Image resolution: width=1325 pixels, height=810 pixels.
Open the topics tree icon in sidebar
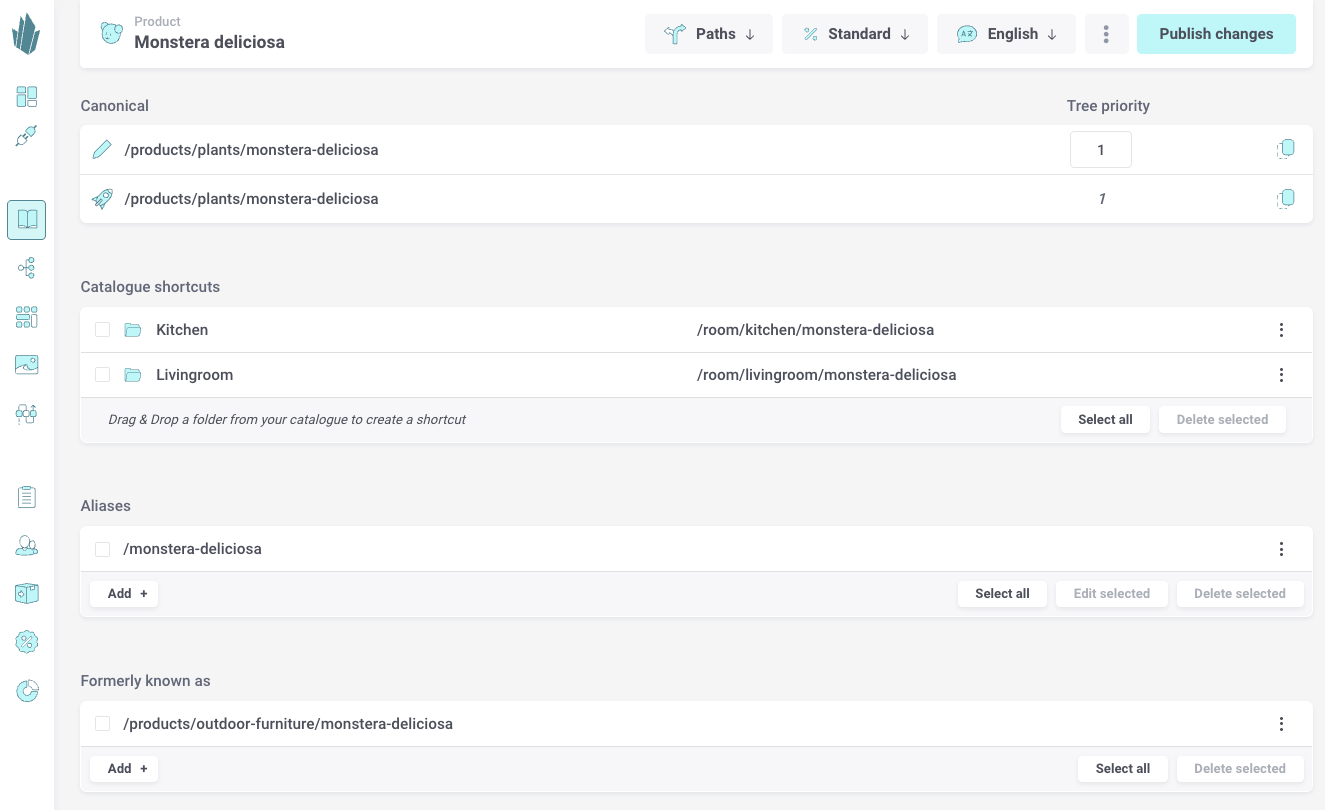tap(27, 268)
